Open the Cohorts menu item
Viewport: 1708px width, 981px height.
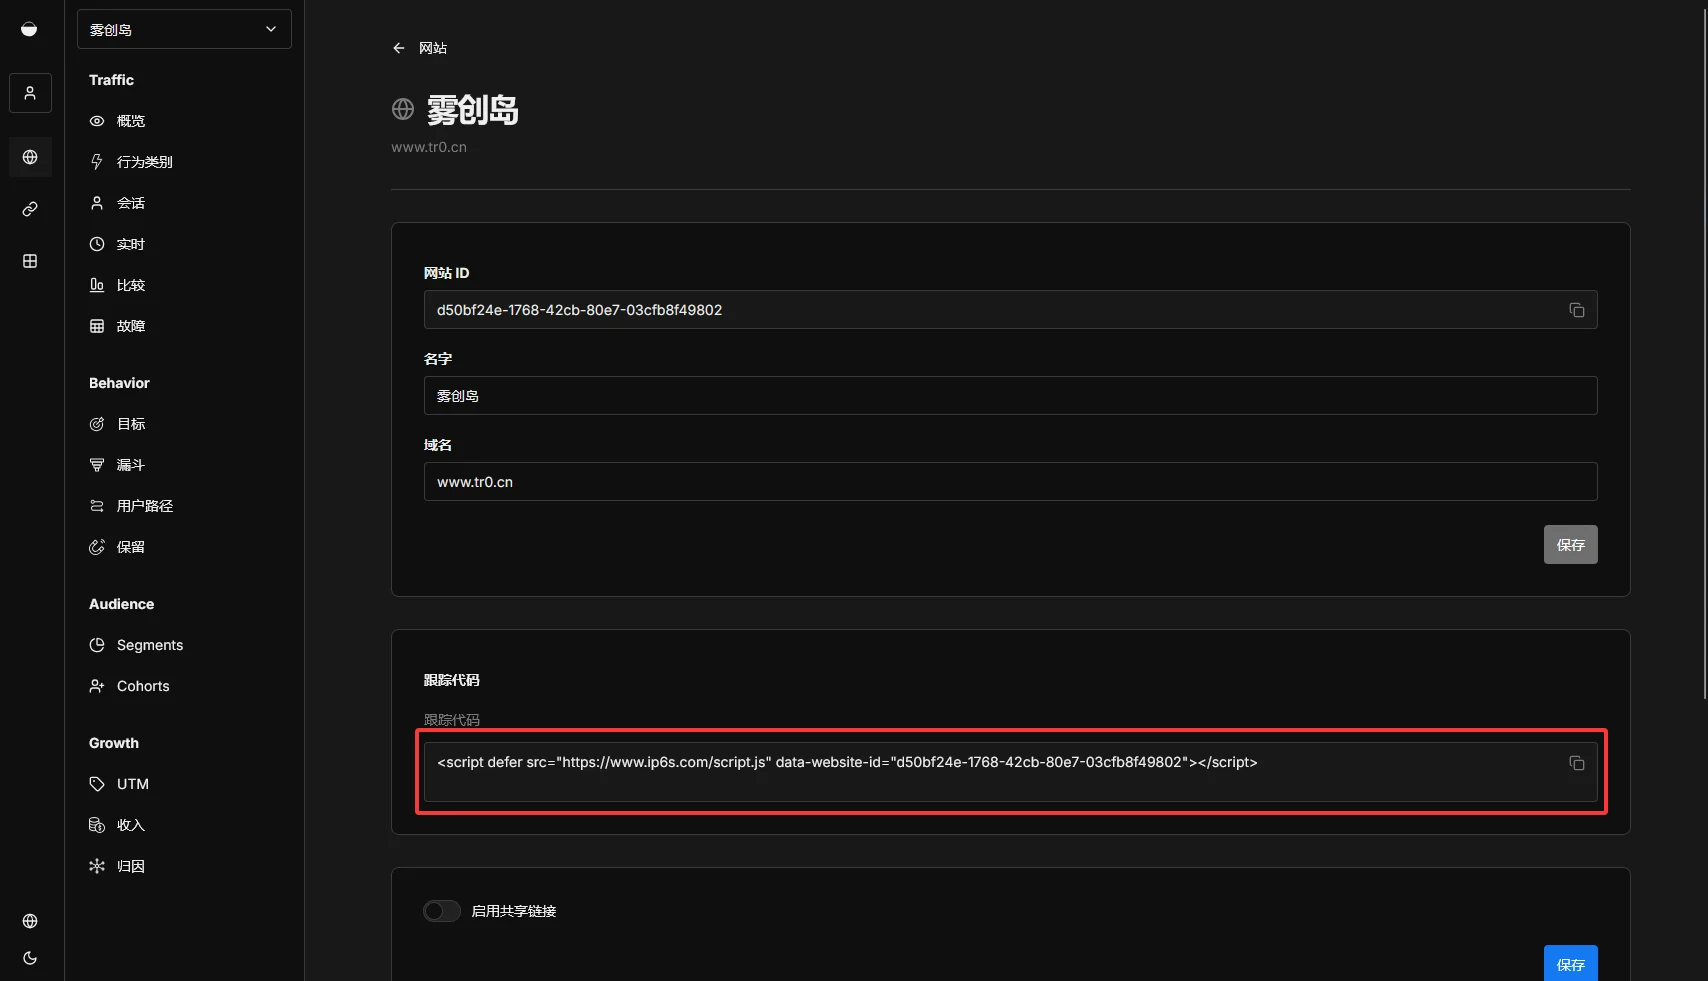pyautogui.click(x=142, y=686)
